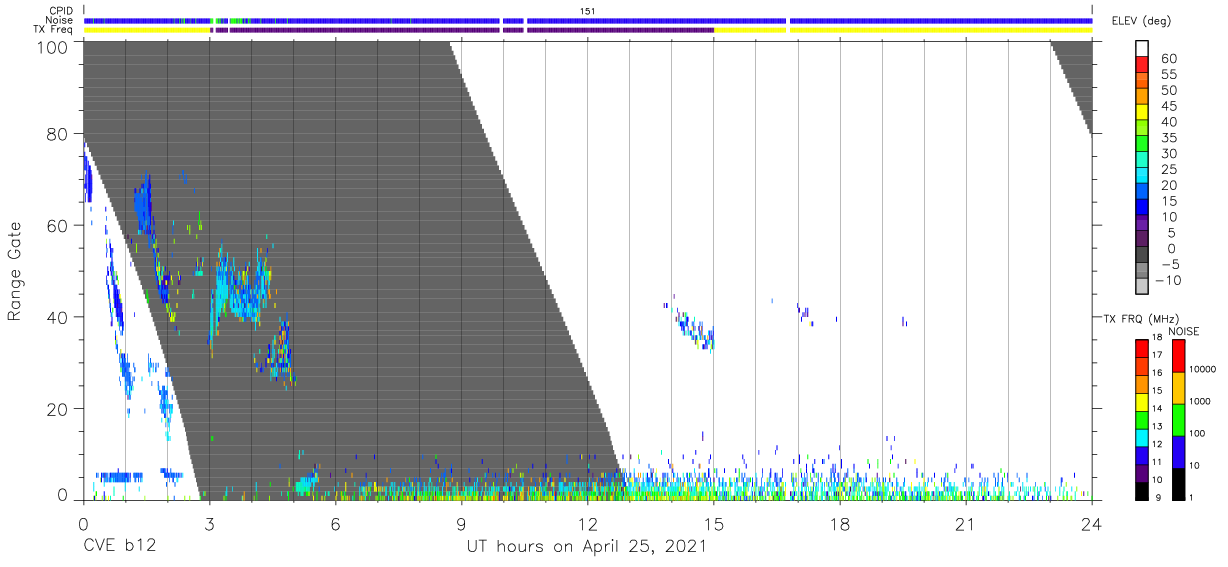Click the 9 tick on the TX FRQ scale
1228x567 pixels.
coord(1159,498)
